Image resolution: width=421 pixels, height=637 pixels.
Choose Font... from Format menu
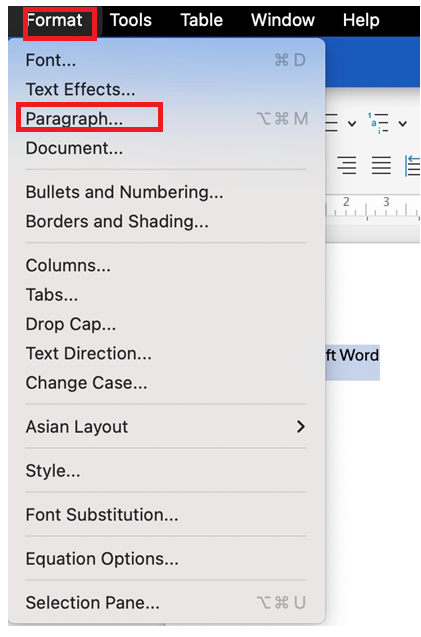pos(166,60)
